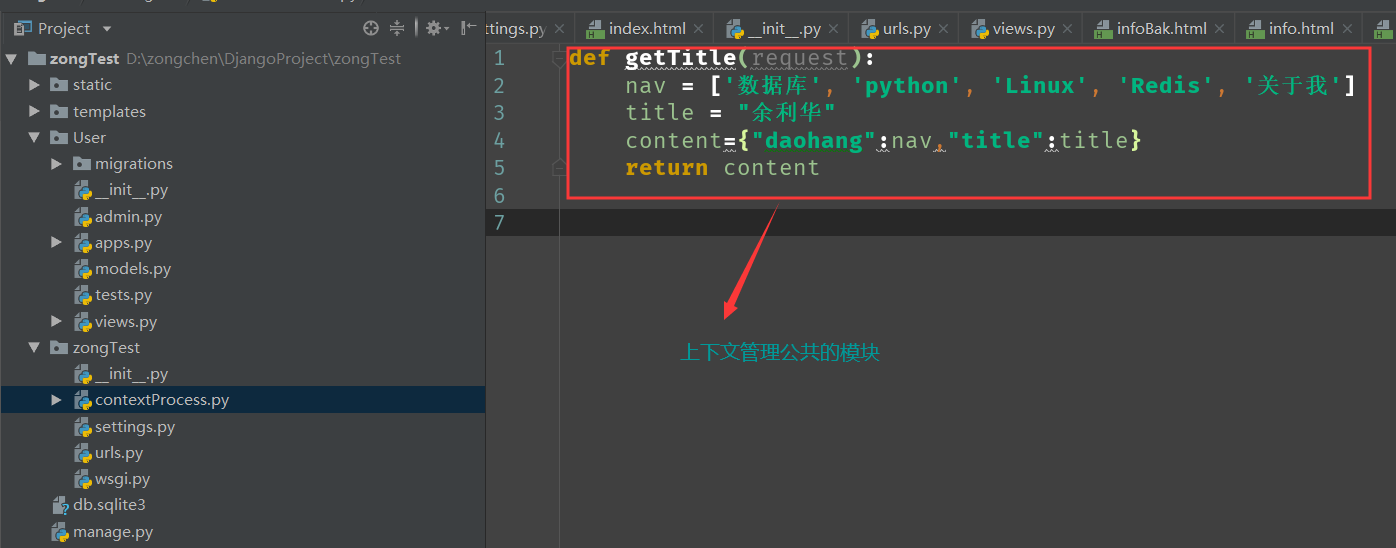Collapse the User folder
The width and height of the screenshot is (1396, 548).
click(x=34, y=137)
